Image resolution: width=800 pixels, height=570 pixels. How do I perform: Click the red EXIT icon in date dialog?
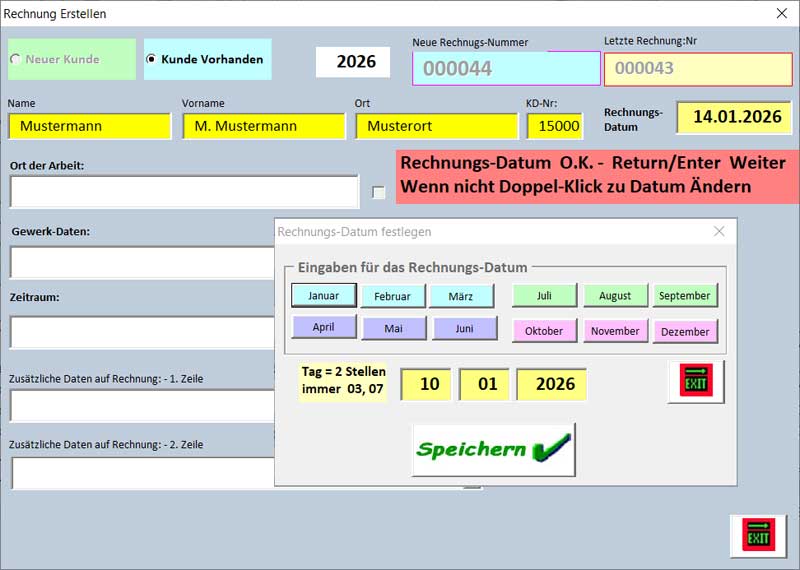[696, 382]
